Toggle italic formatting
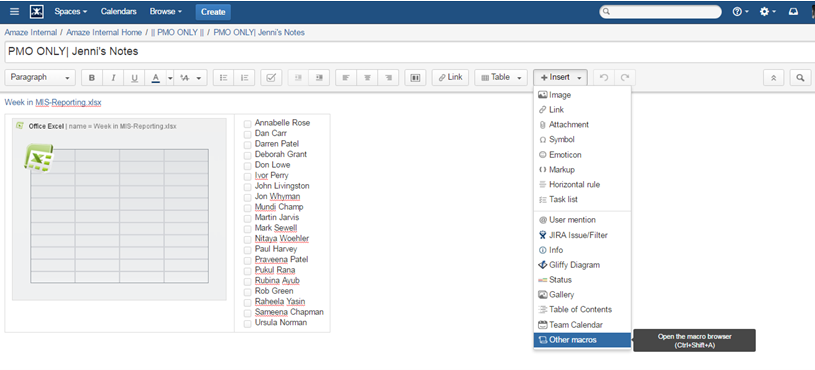Screen dimensions: 815x370 click(x=113, y=78)
